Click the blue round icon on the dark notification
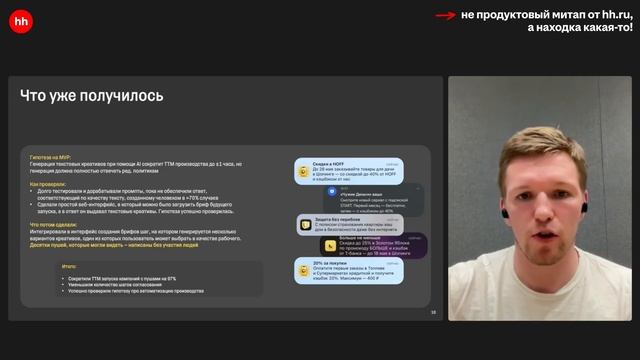Image resolution: width=640 pixels, height=360 pixels. coord(332,191)
